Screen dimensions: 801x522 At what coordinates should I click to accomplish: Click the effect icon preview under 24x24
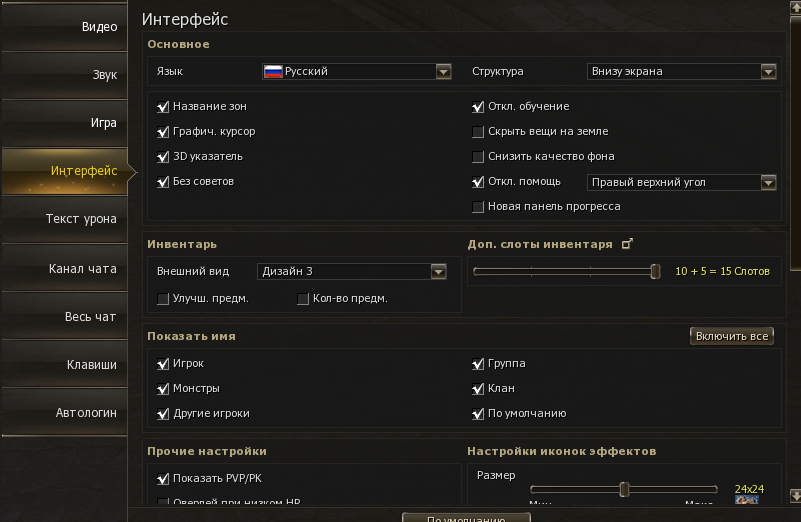pos(745,499)
